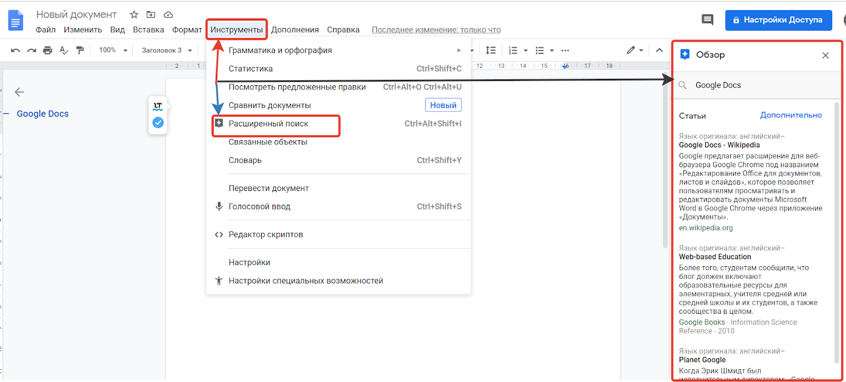Check the cloud save status icon
The width and height of the screenshot is (846, 382).
[168, 15]
